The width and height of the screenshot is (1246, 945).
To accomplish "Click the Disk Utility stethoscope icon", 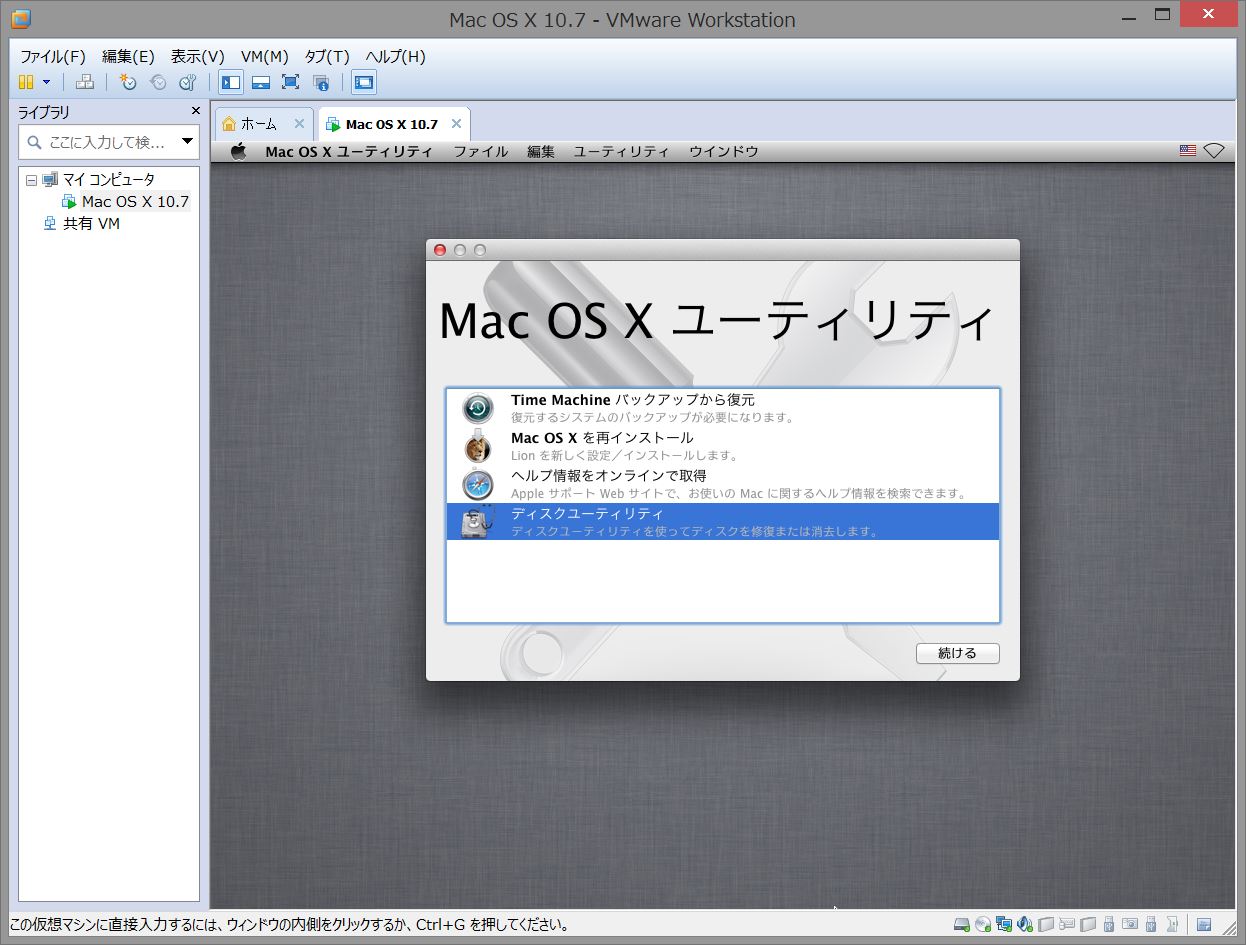I will tap(478, 522).
